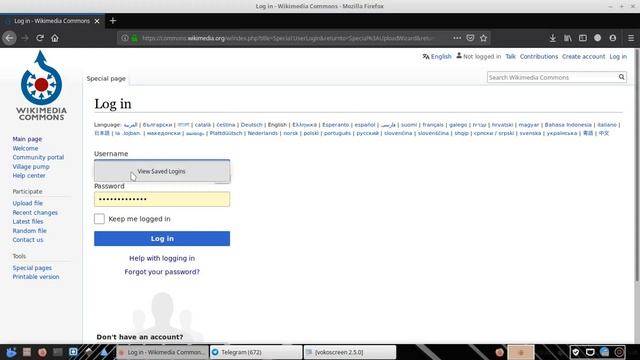Go to the Firefox Home icon

55,38
